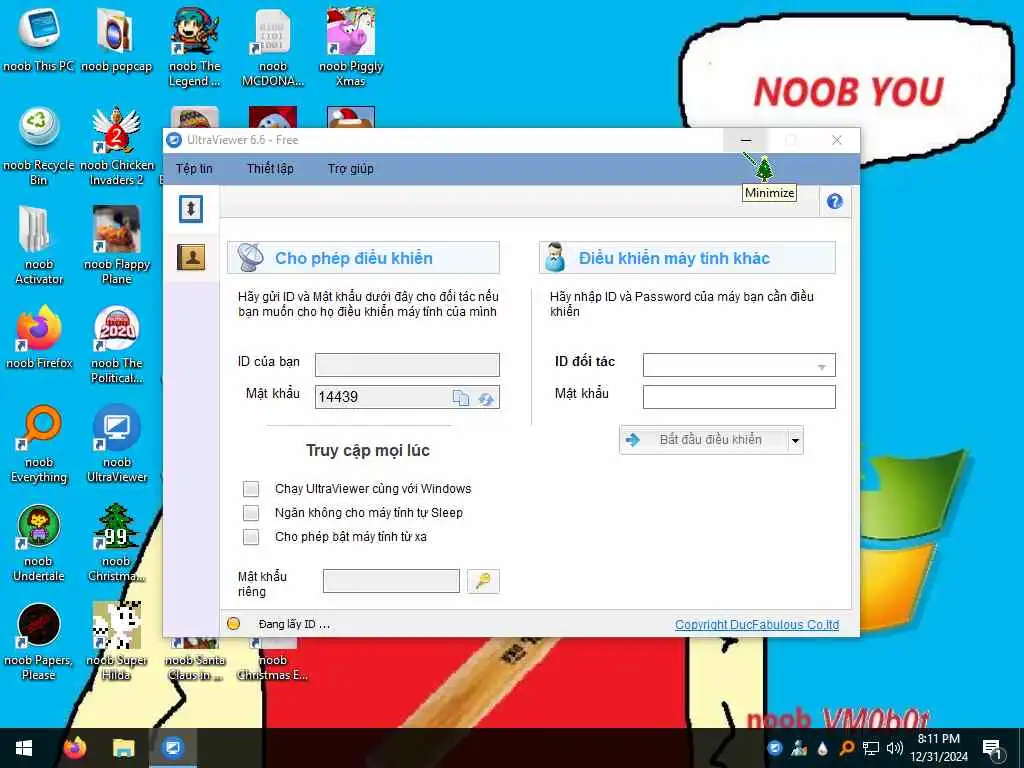Open network status tray icon
Screen dimensions: 1024x768
tap(871, 748)
